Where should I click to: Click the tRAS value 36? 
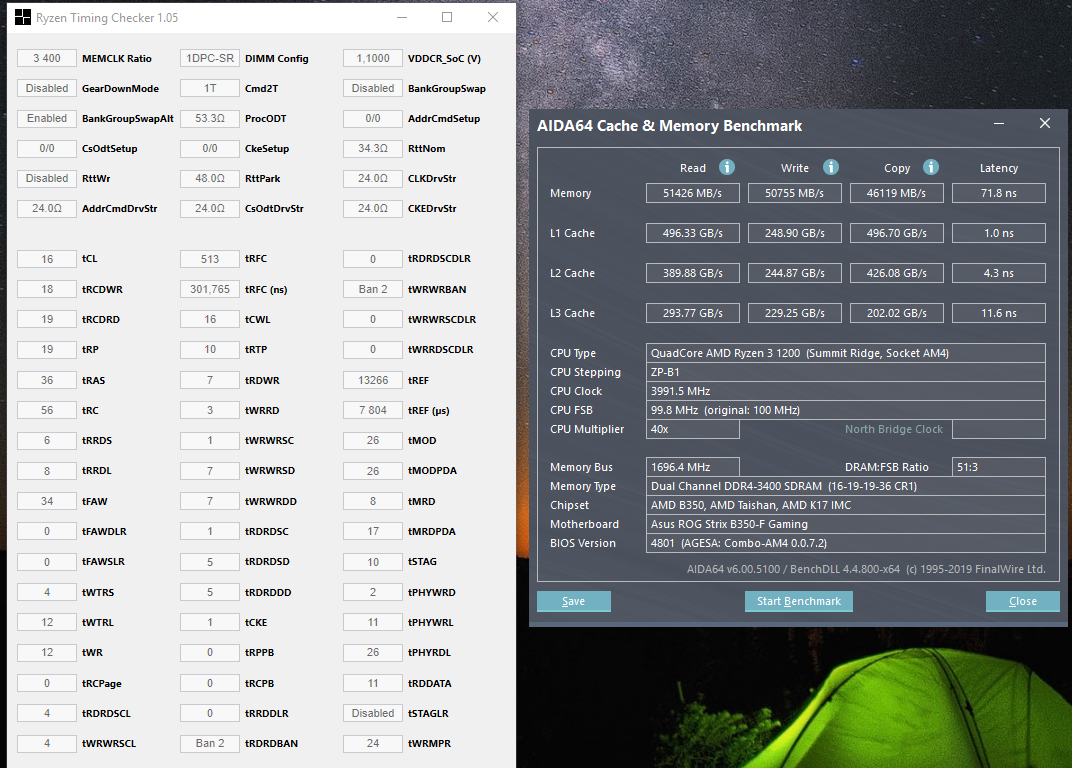point(47,380)
